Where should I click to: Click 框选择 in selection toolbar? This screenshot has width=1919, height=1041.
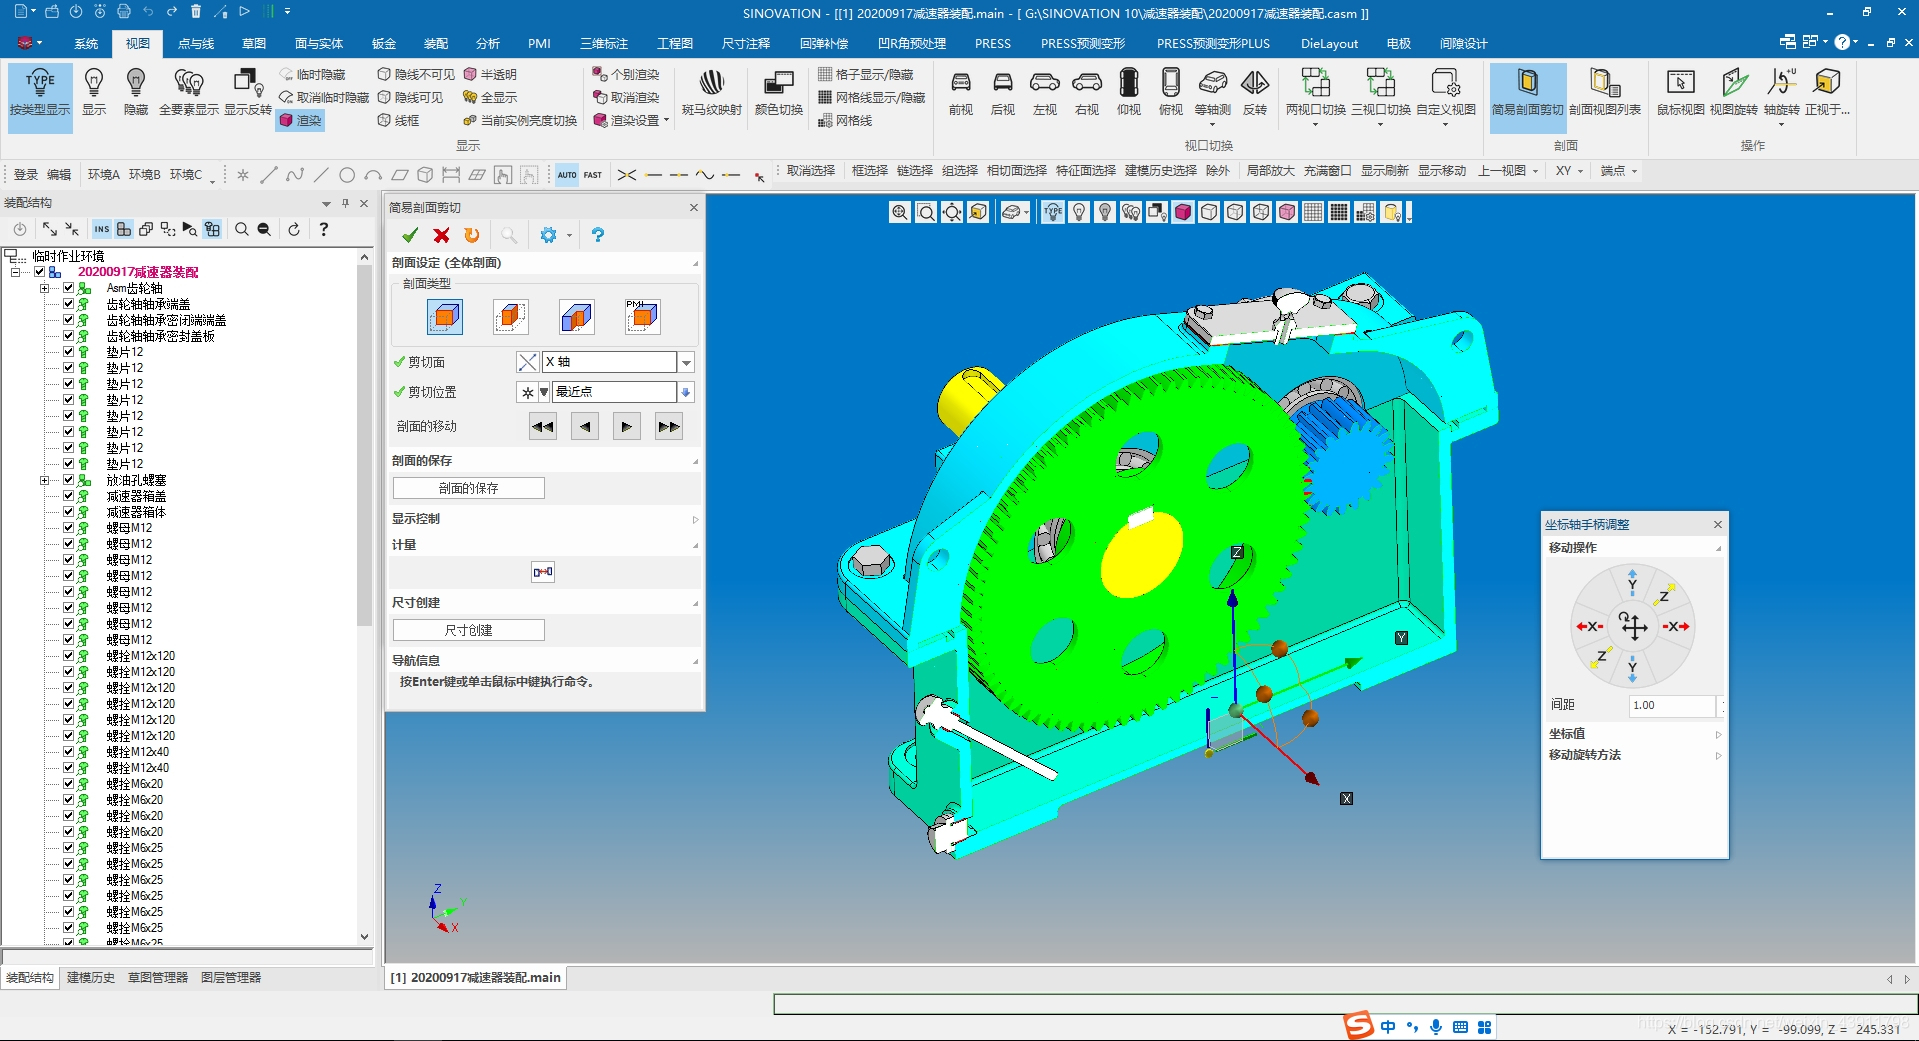pyautogui.click(x=870, y=171)
